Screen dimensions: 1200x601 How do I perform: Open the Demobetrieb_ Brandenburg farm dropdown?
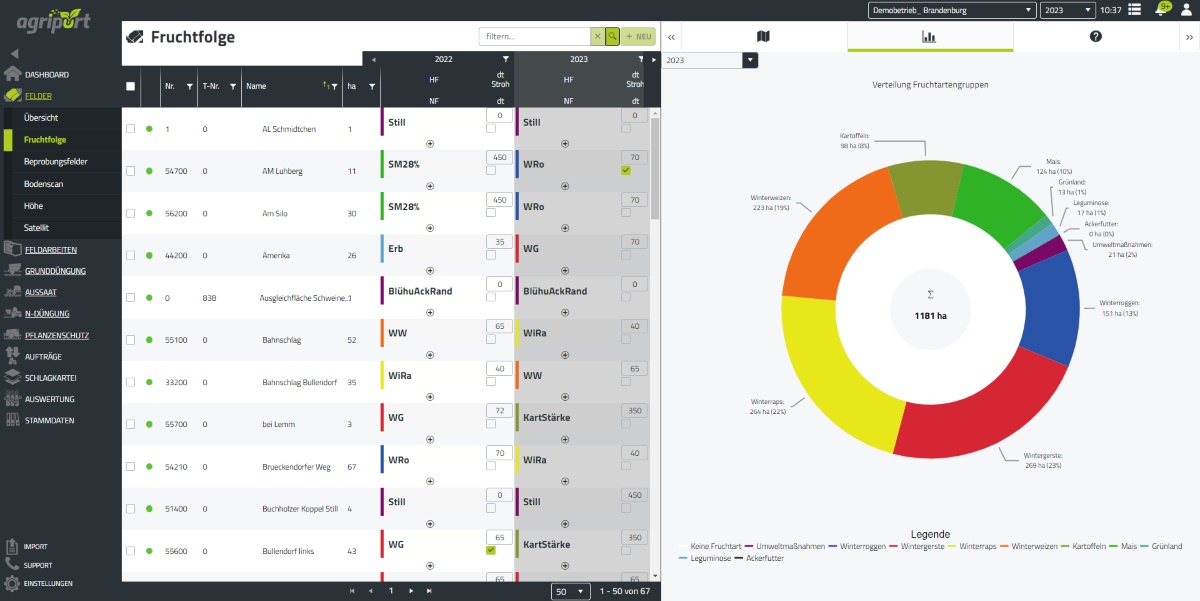click(951, 10)
